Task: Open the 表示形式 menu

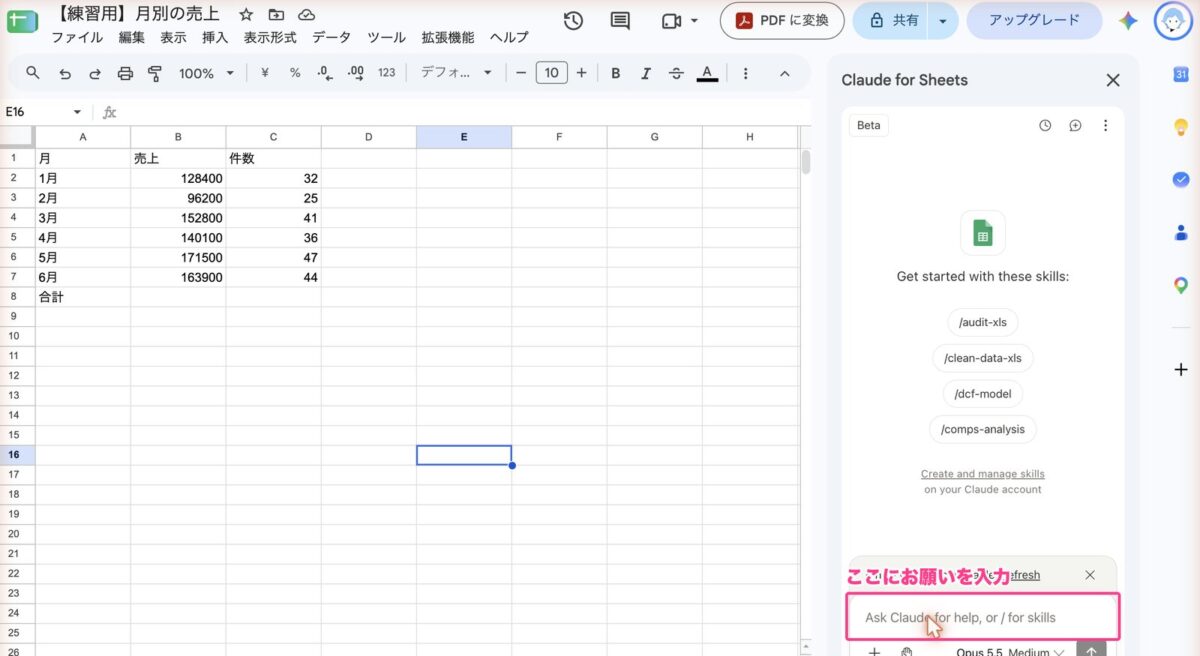Action: coord(270,37)
